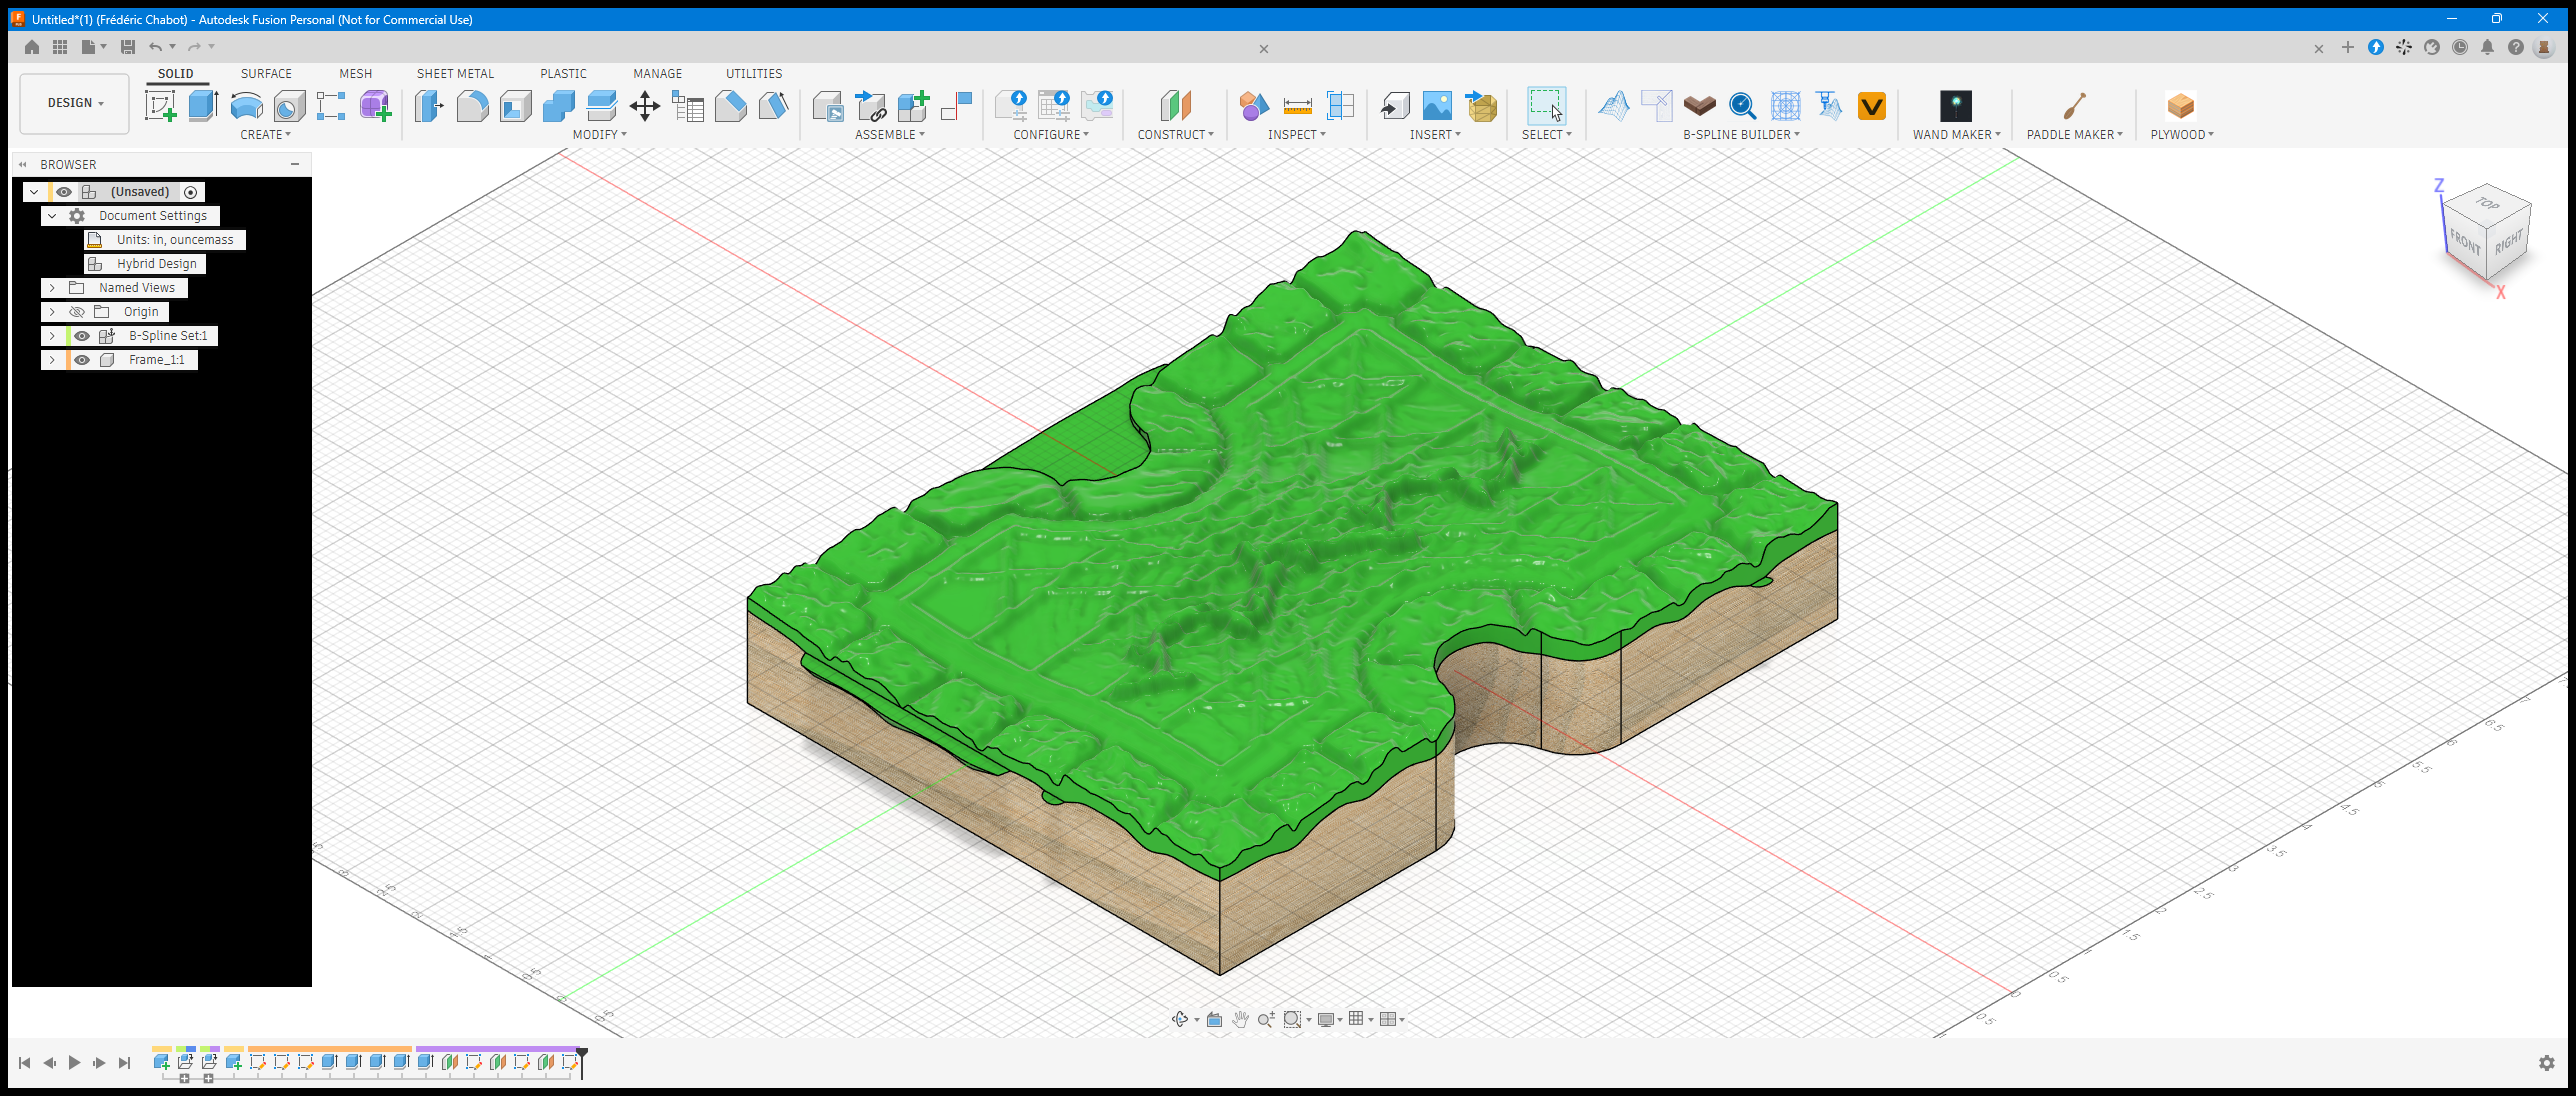The height and width of the screenshot is (1096, 2576).
Task: Toggle visibility of B-Spline Set:1
Action: (82, 336)
